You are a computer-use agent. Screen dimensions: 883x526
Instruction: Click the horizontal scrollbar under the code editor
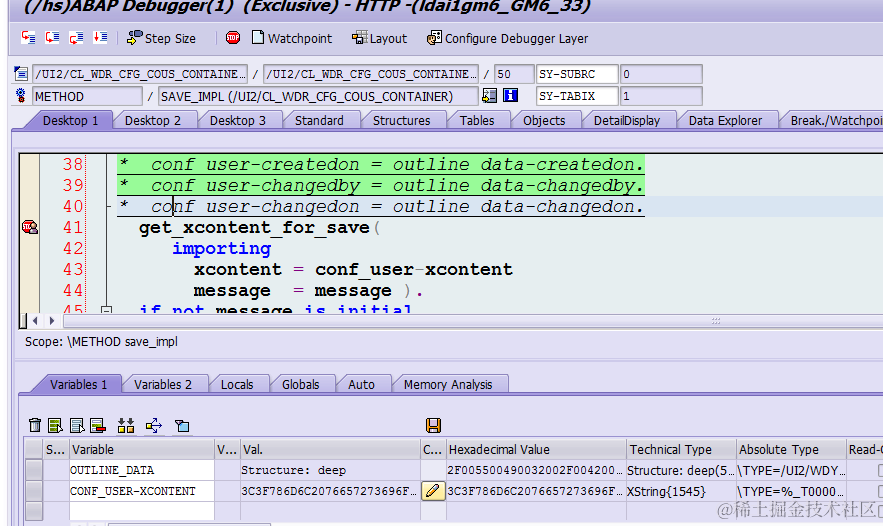(473, 320)
